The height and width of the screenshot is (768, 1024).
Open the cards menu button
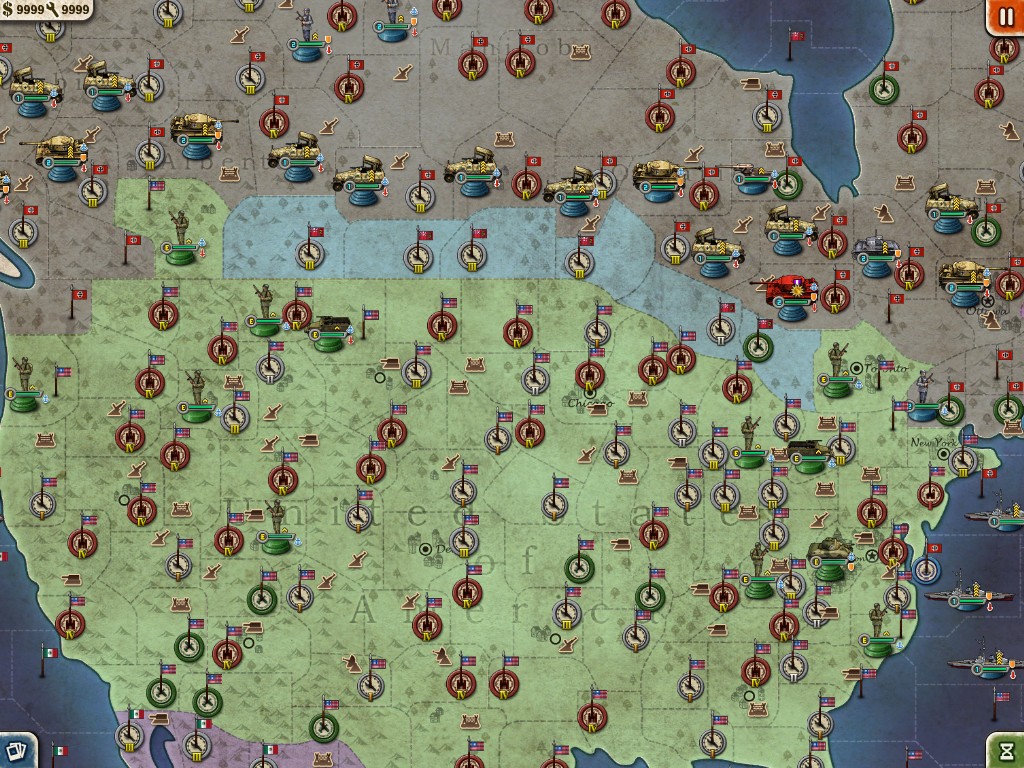pos(16,751)
